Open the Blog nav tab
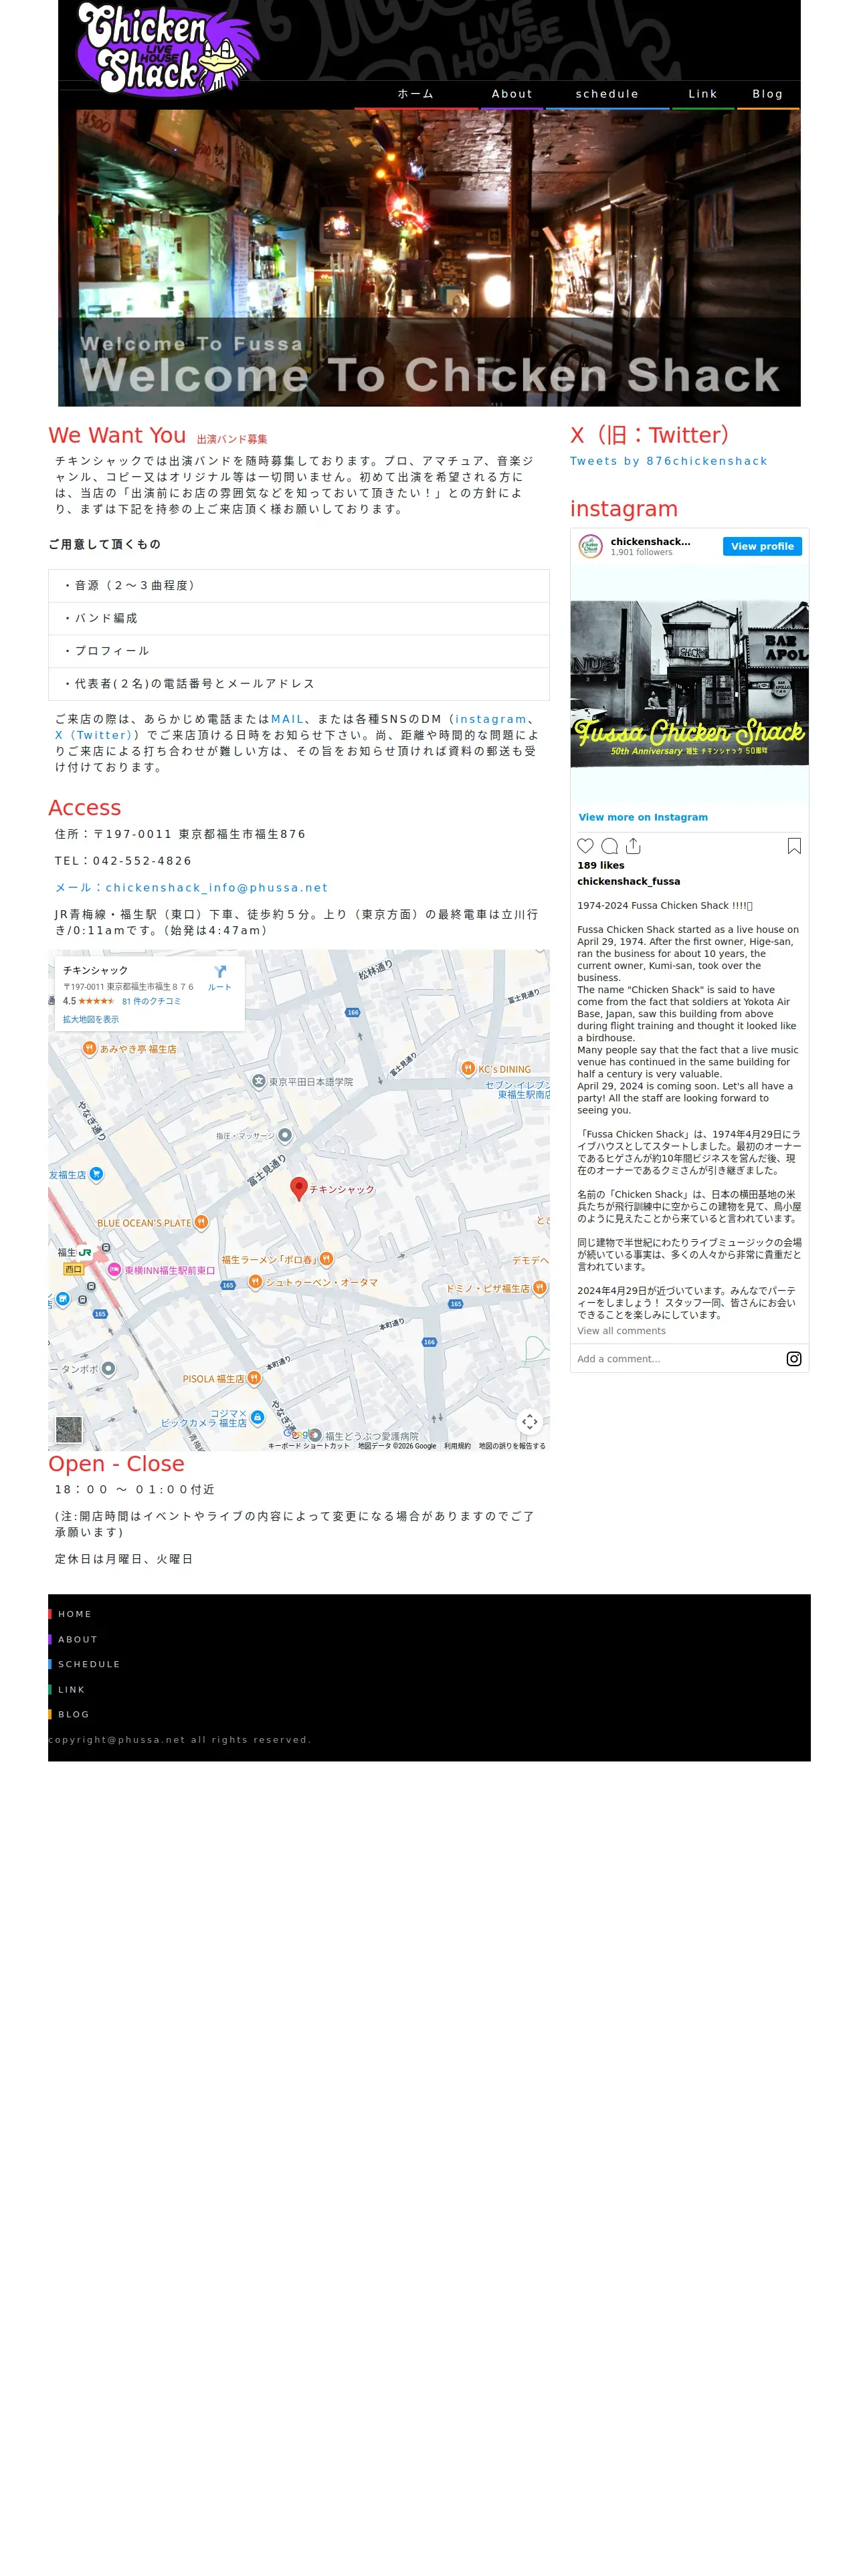 [x=768, y=94]
